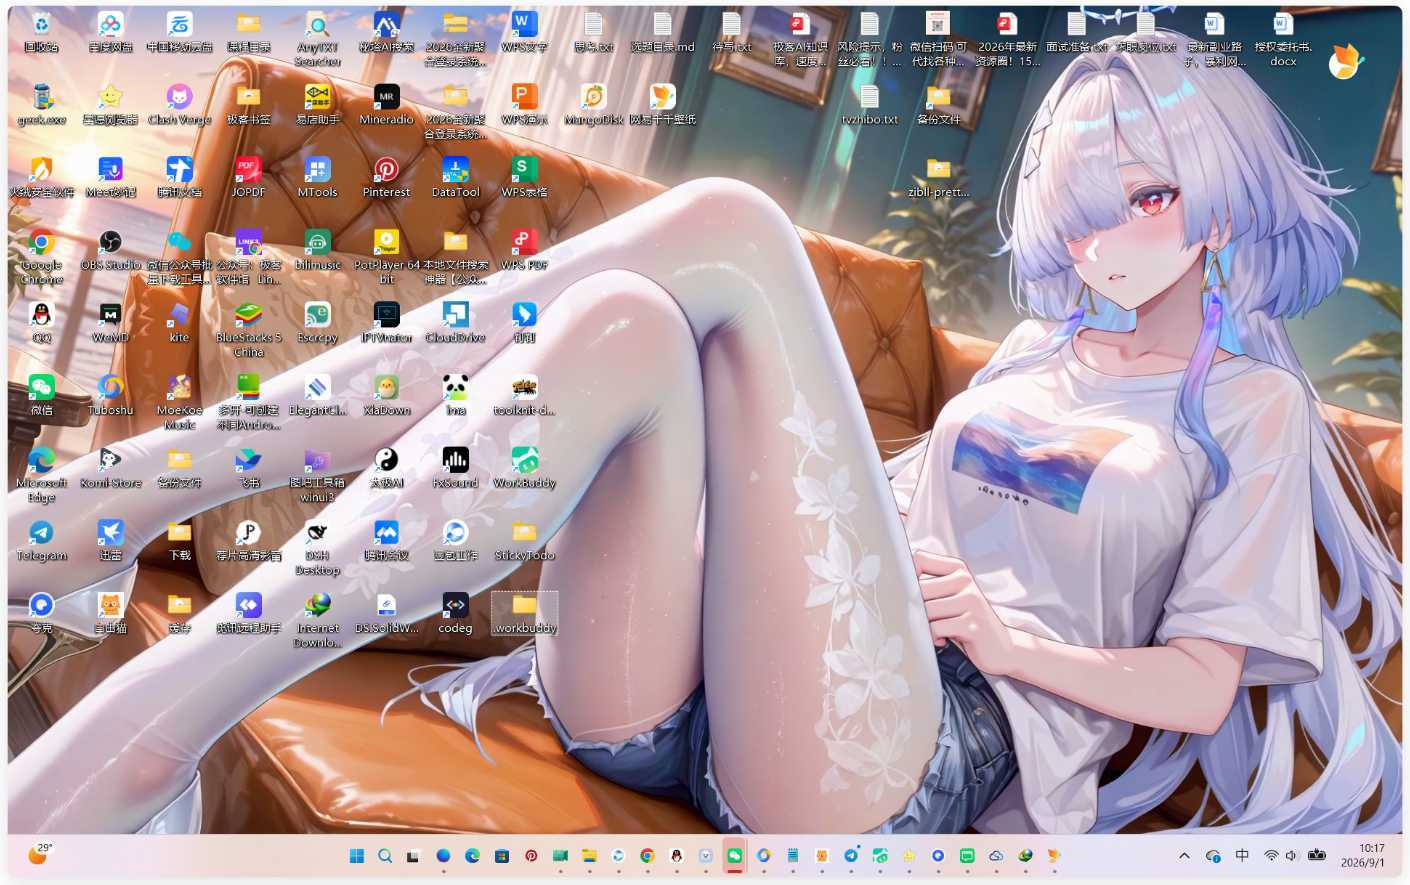Open the QQ penguin desktop icon
1410x885 pixels.
pos(41,323)
